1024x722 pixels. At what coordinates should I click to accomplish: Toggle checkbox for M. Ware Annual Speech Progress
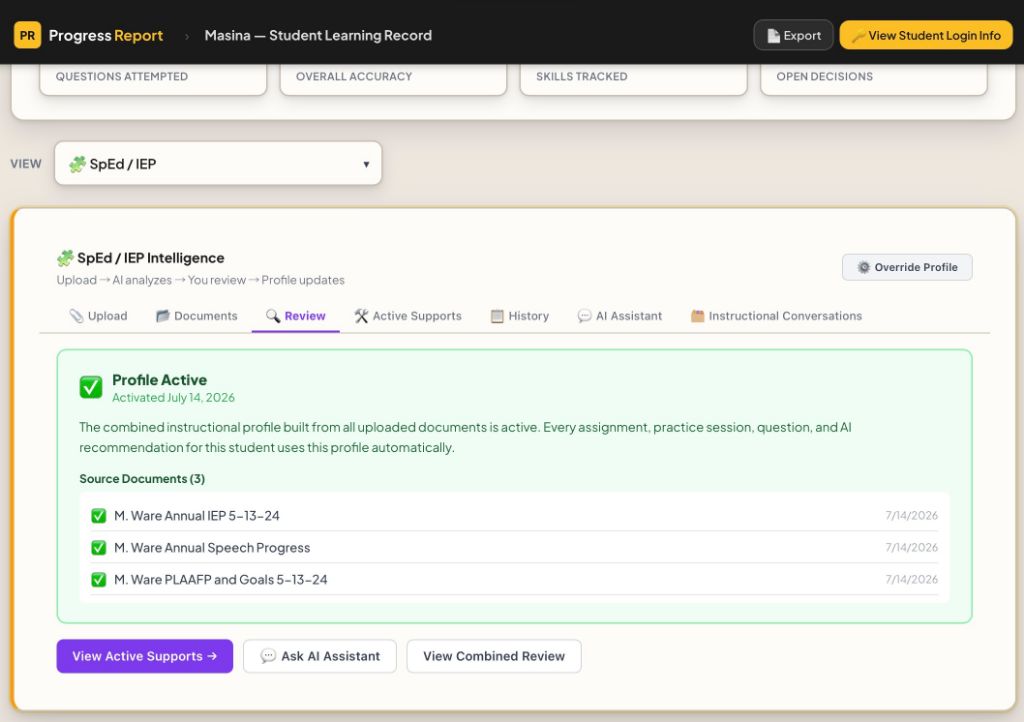pos(99,548)
